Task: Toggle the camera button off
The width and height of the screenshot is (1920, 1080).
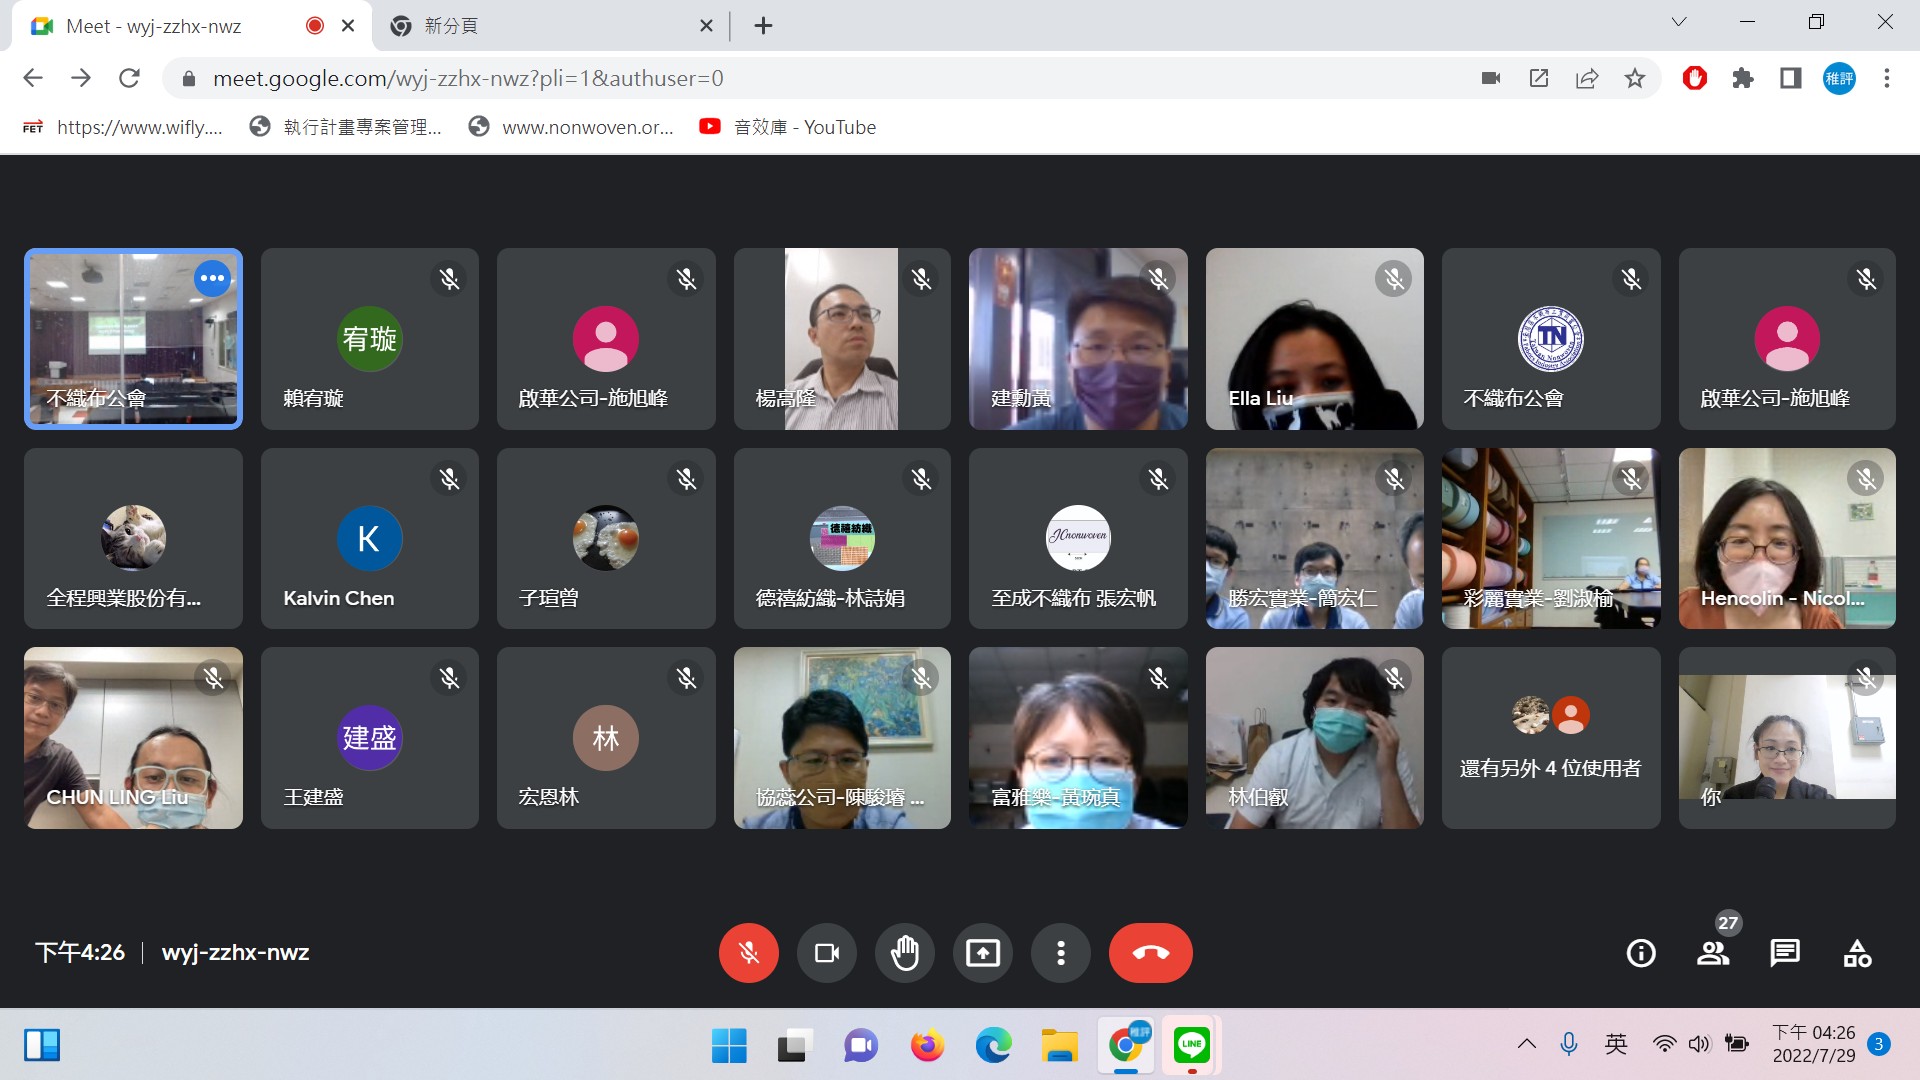Action: (x=827, y=953)
